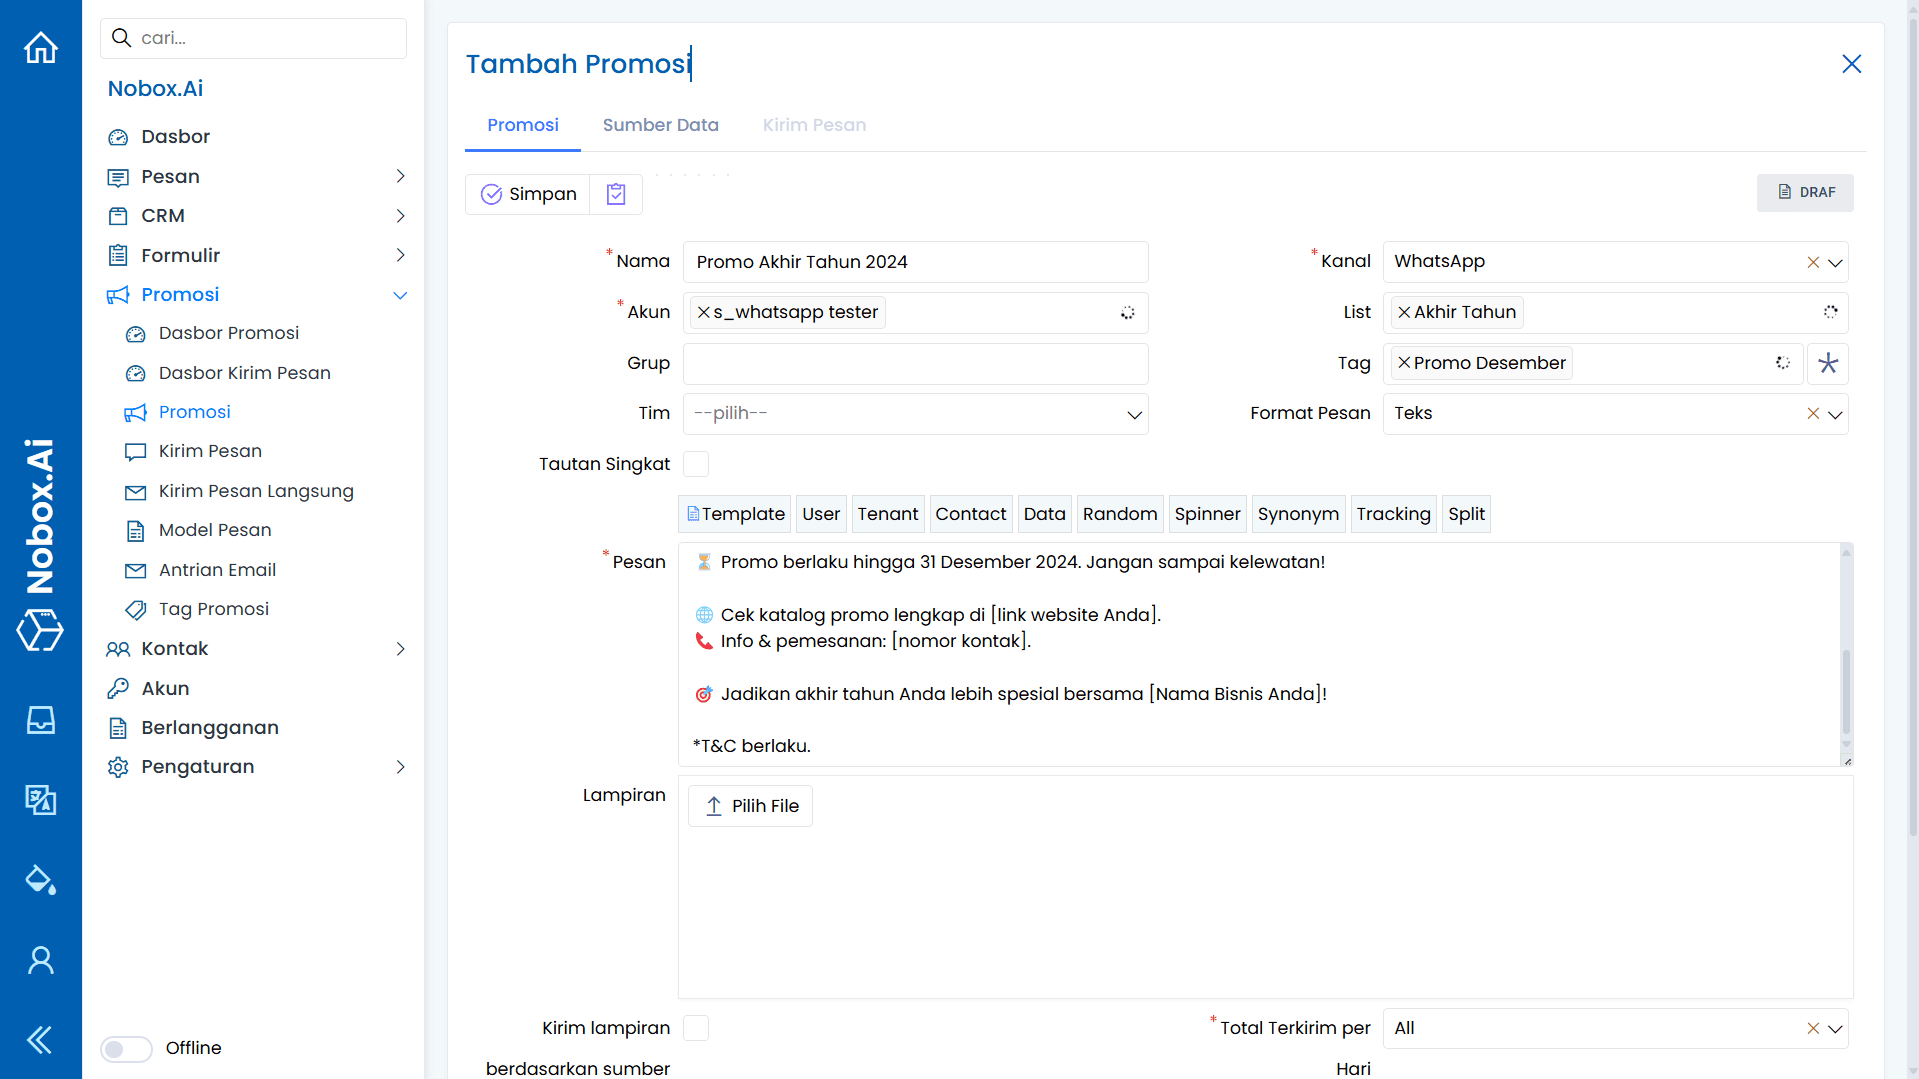
Task: Click the home icon in left rail
Action: pyautogui.click(x=41, y=47)
